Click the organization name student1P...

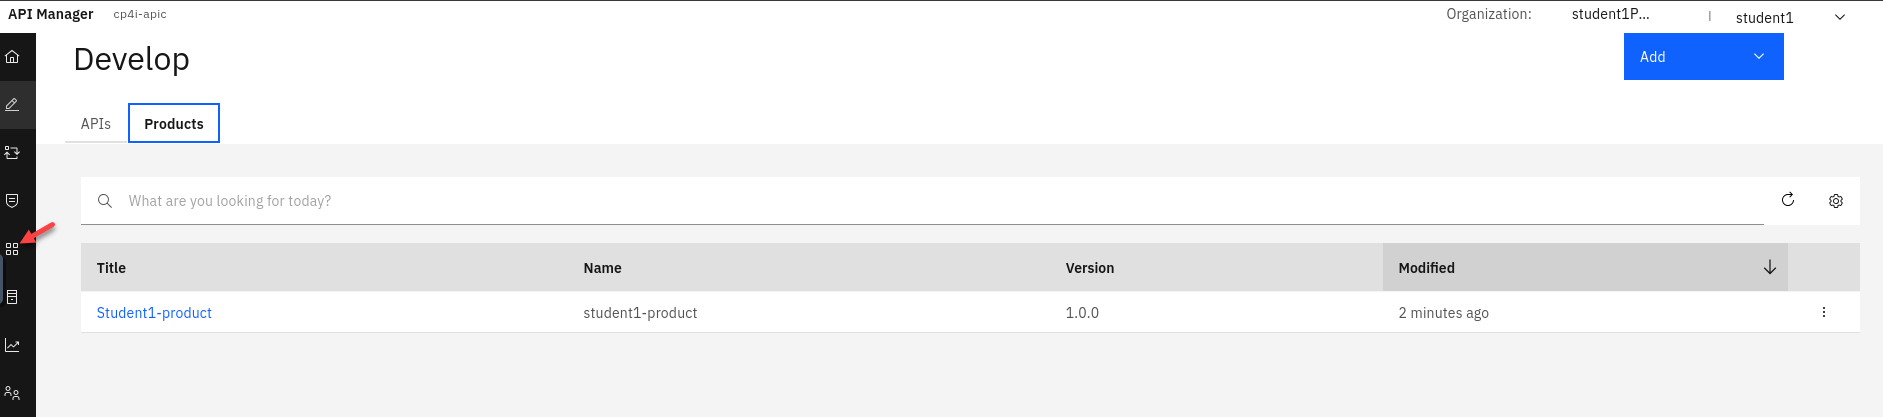(1610, 14)
